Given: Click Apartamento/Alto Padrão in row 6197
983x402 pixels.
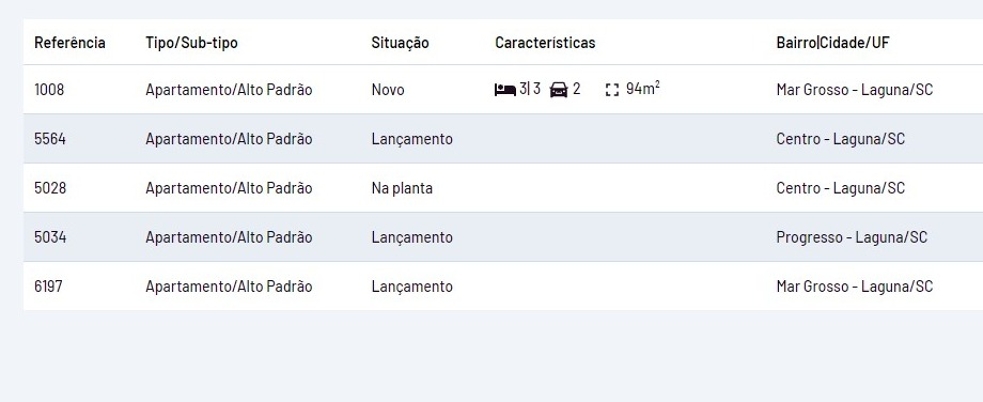Looking at the screenshot, I should [229, 287].
